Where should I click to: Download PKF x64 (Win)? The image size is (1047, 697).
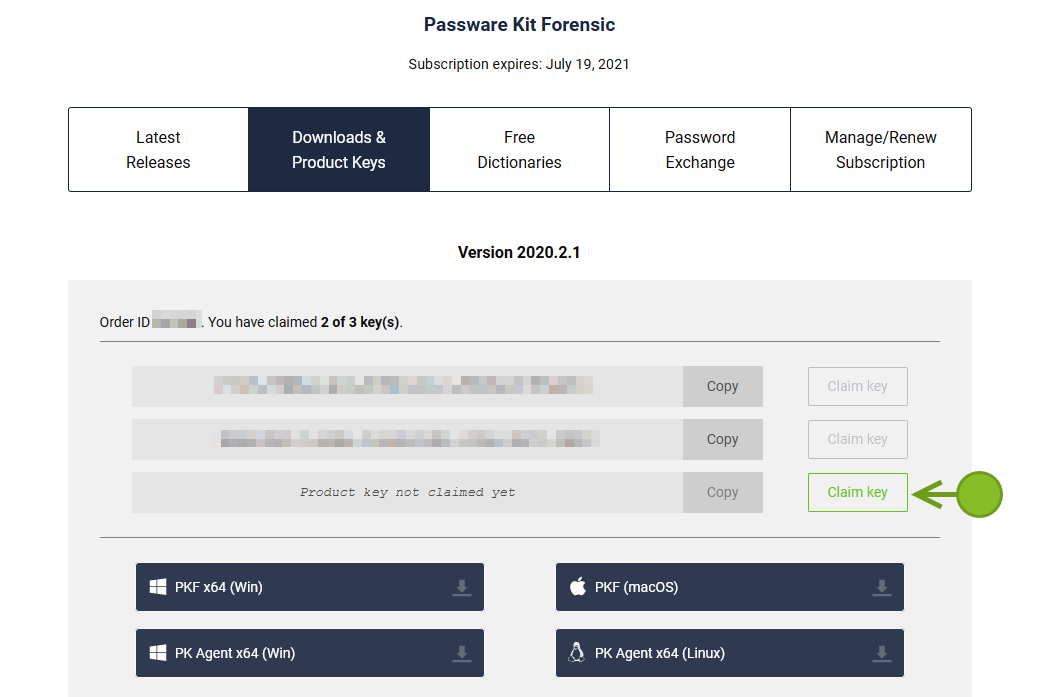click(310, 587)
